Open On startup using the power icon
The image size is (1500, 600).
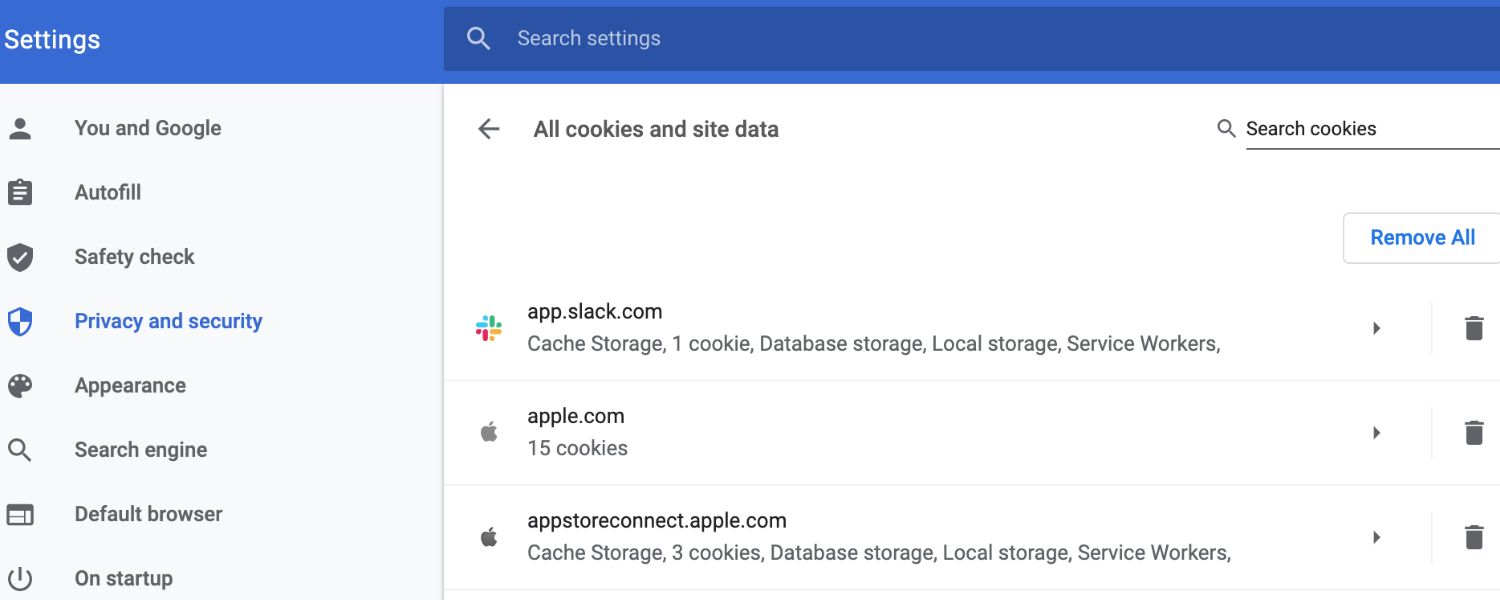(x=21, y=577)
